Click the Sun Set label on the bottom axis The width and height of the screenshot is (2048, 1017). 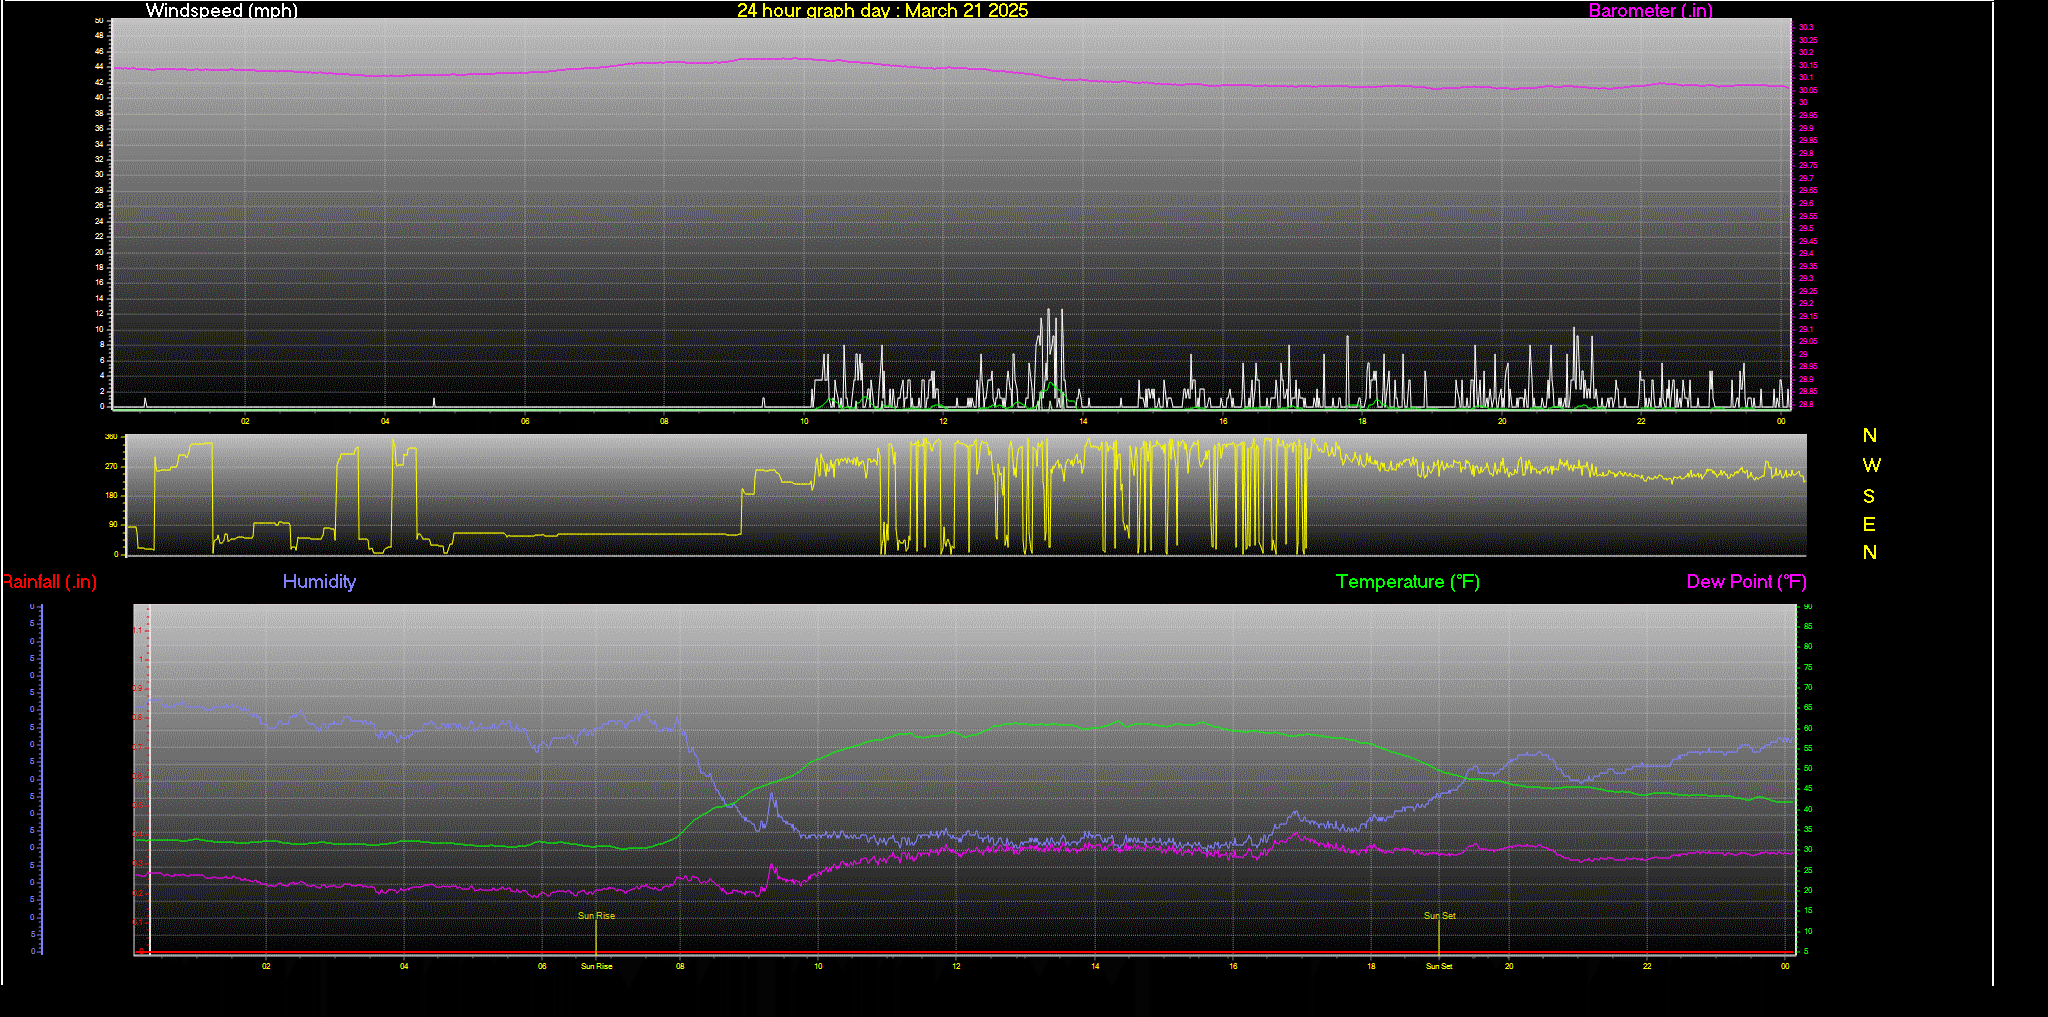pos(1439,966)
